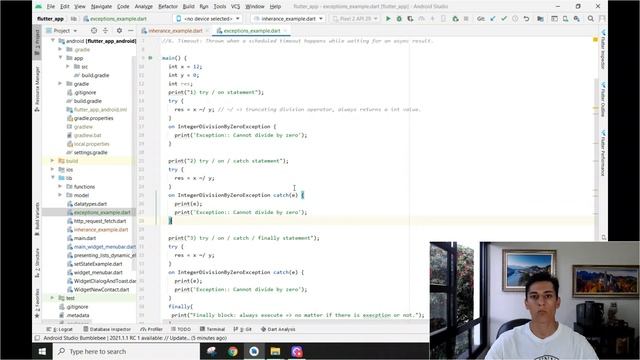Image resolution: width=640 pixels, height=360 pixels.
Task: Open the File menu
Action: (51, 7)
